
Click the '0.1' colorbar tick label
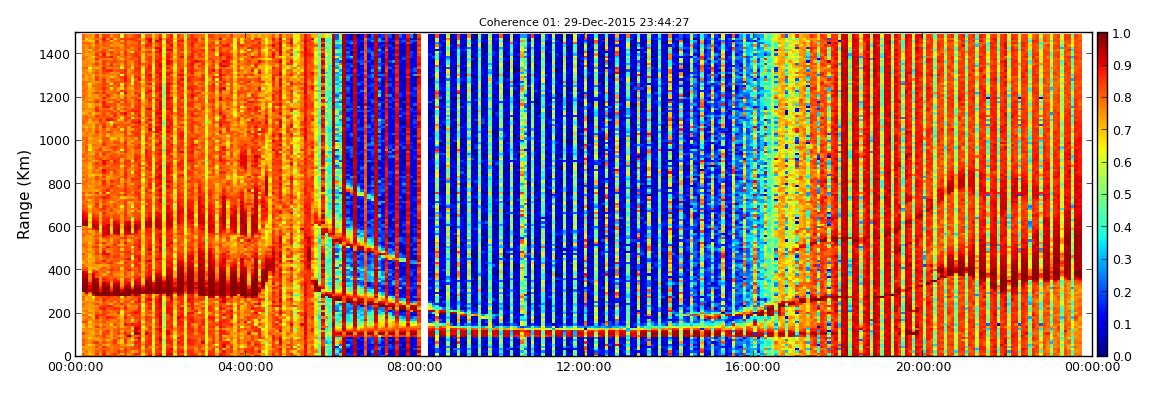1122,324
